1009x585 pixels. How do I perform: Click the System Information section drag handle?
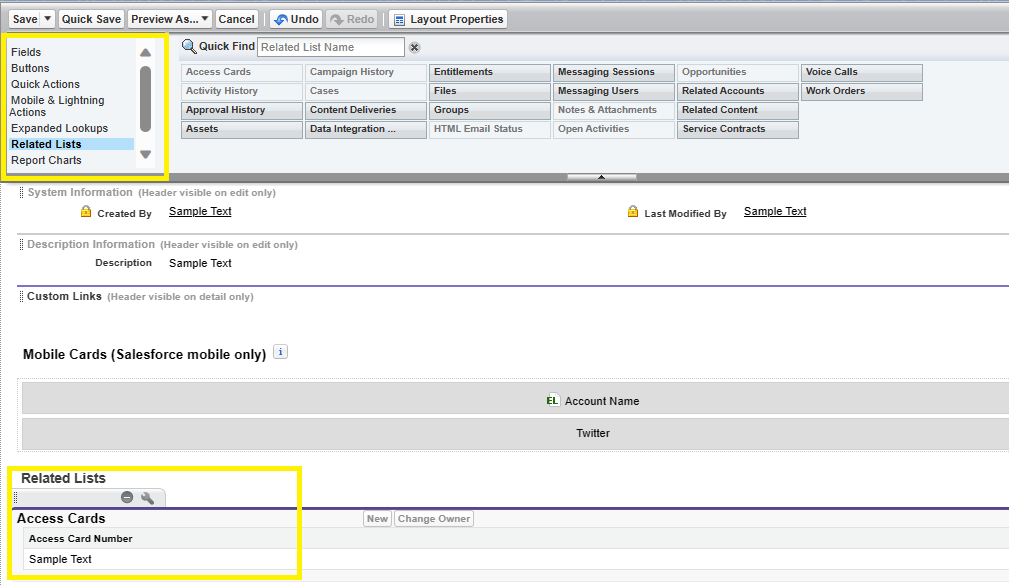(21, 192)
